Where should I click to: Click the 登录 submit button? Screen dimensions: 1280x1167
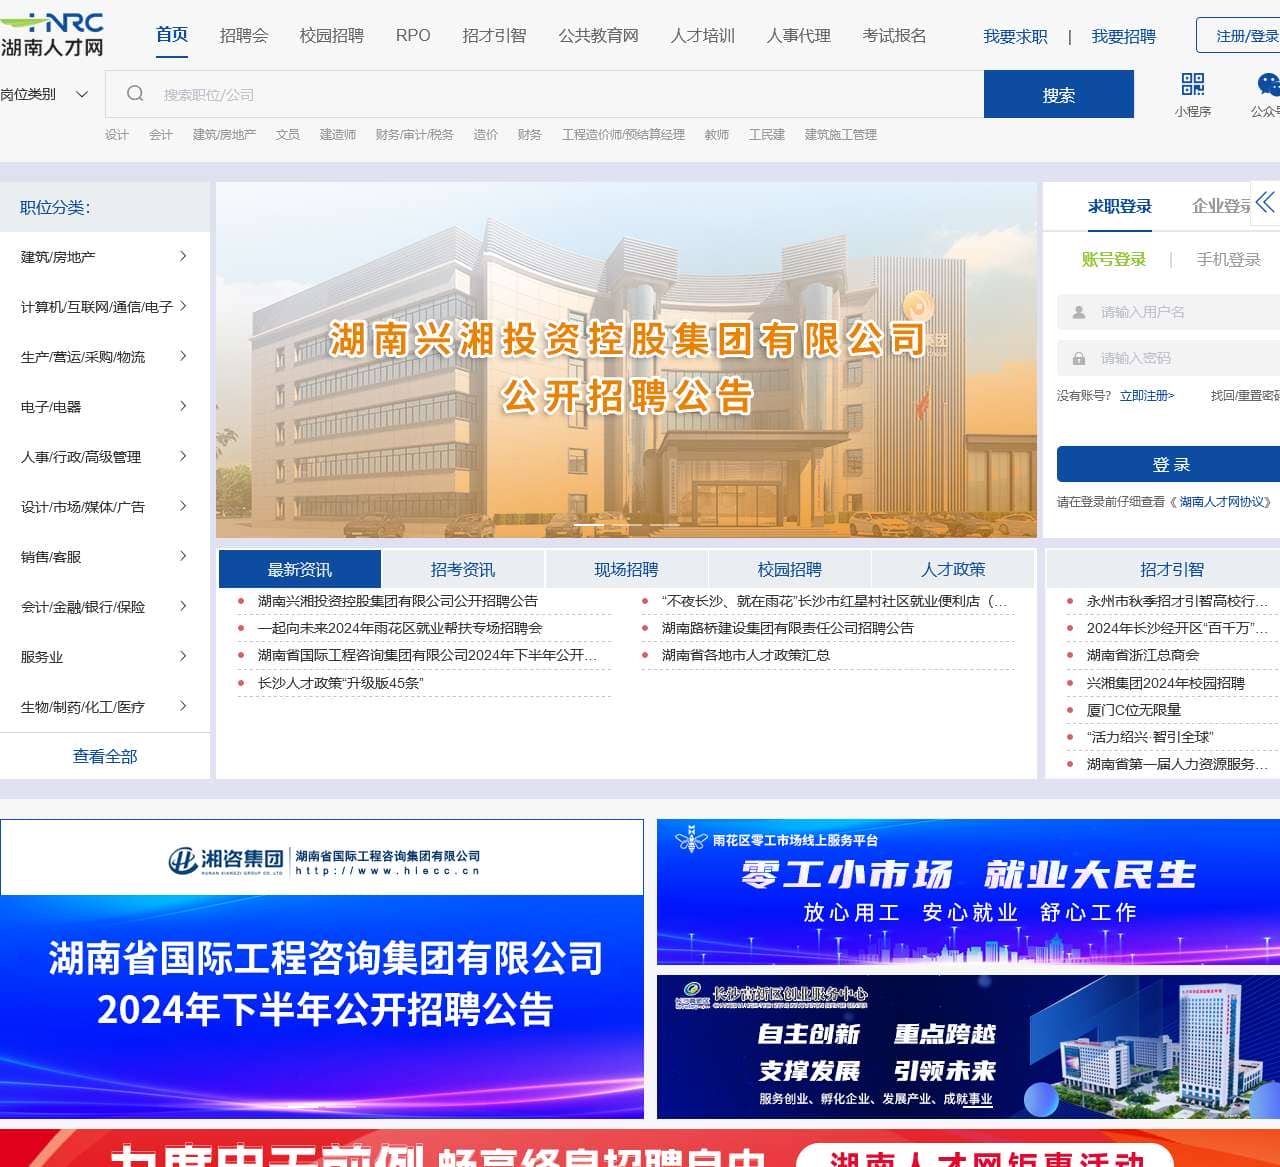[1168, 464]
